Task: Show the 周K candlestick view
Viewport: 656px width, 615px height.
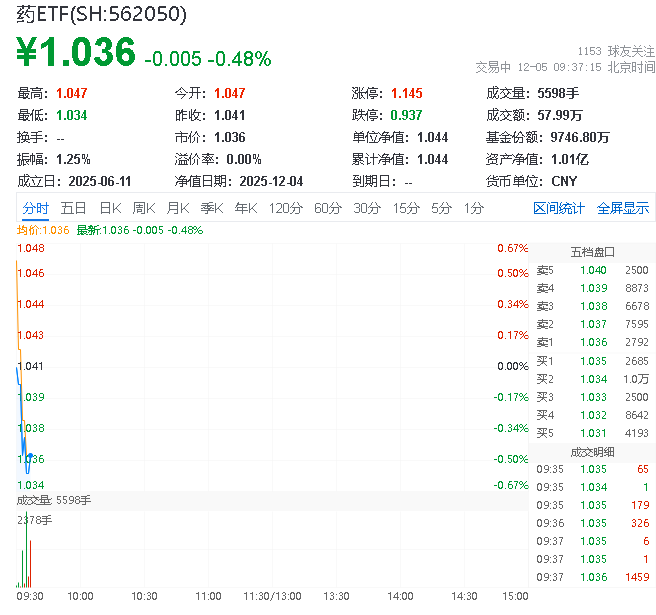Action: coord(144,208)
